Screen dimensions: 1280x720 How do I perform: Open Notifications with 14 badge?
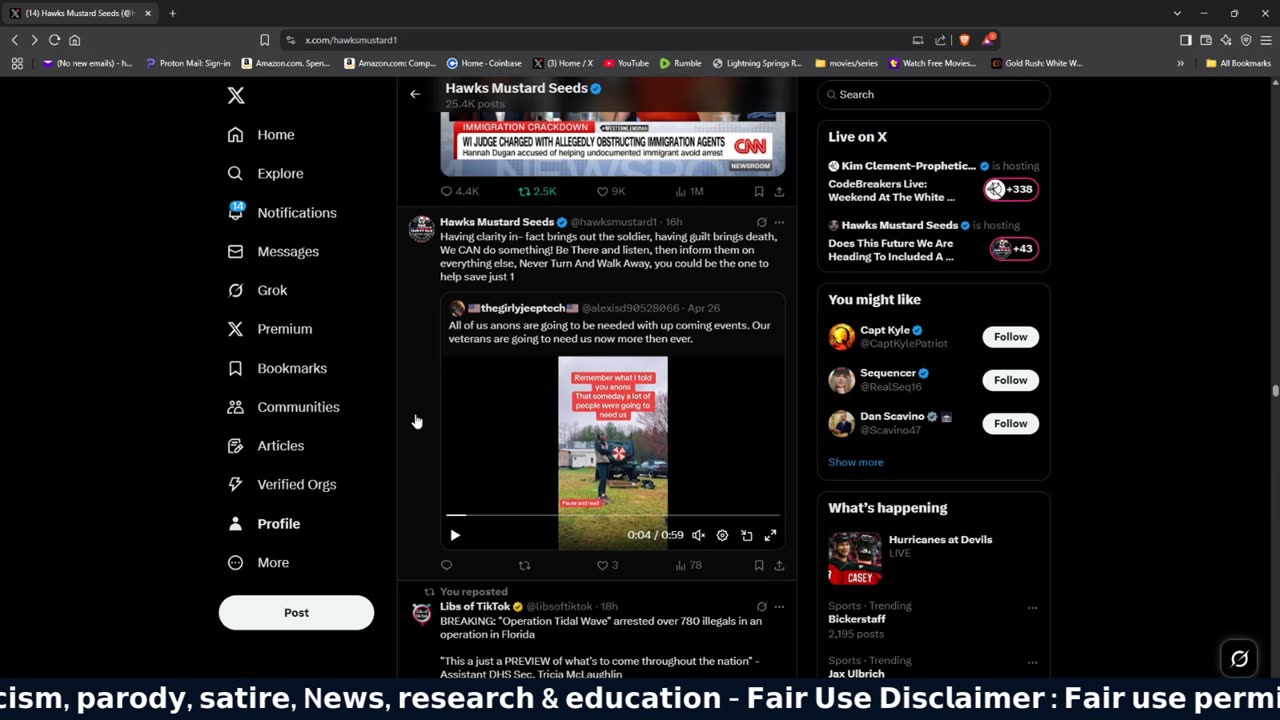tap(282, 212)
